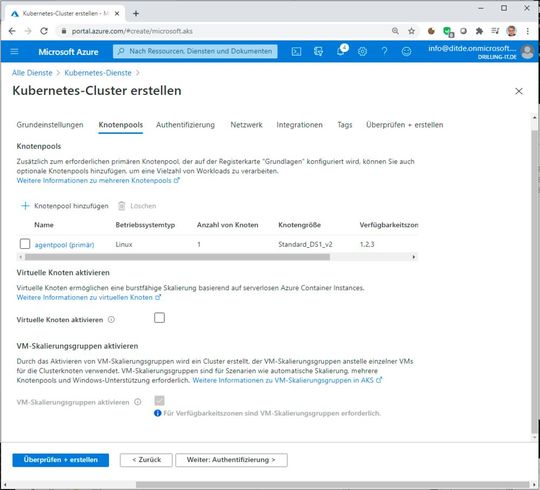Go back in the browser
This screenshot has width=540, height=490.
pyautogui.click(x=12, y=31)
